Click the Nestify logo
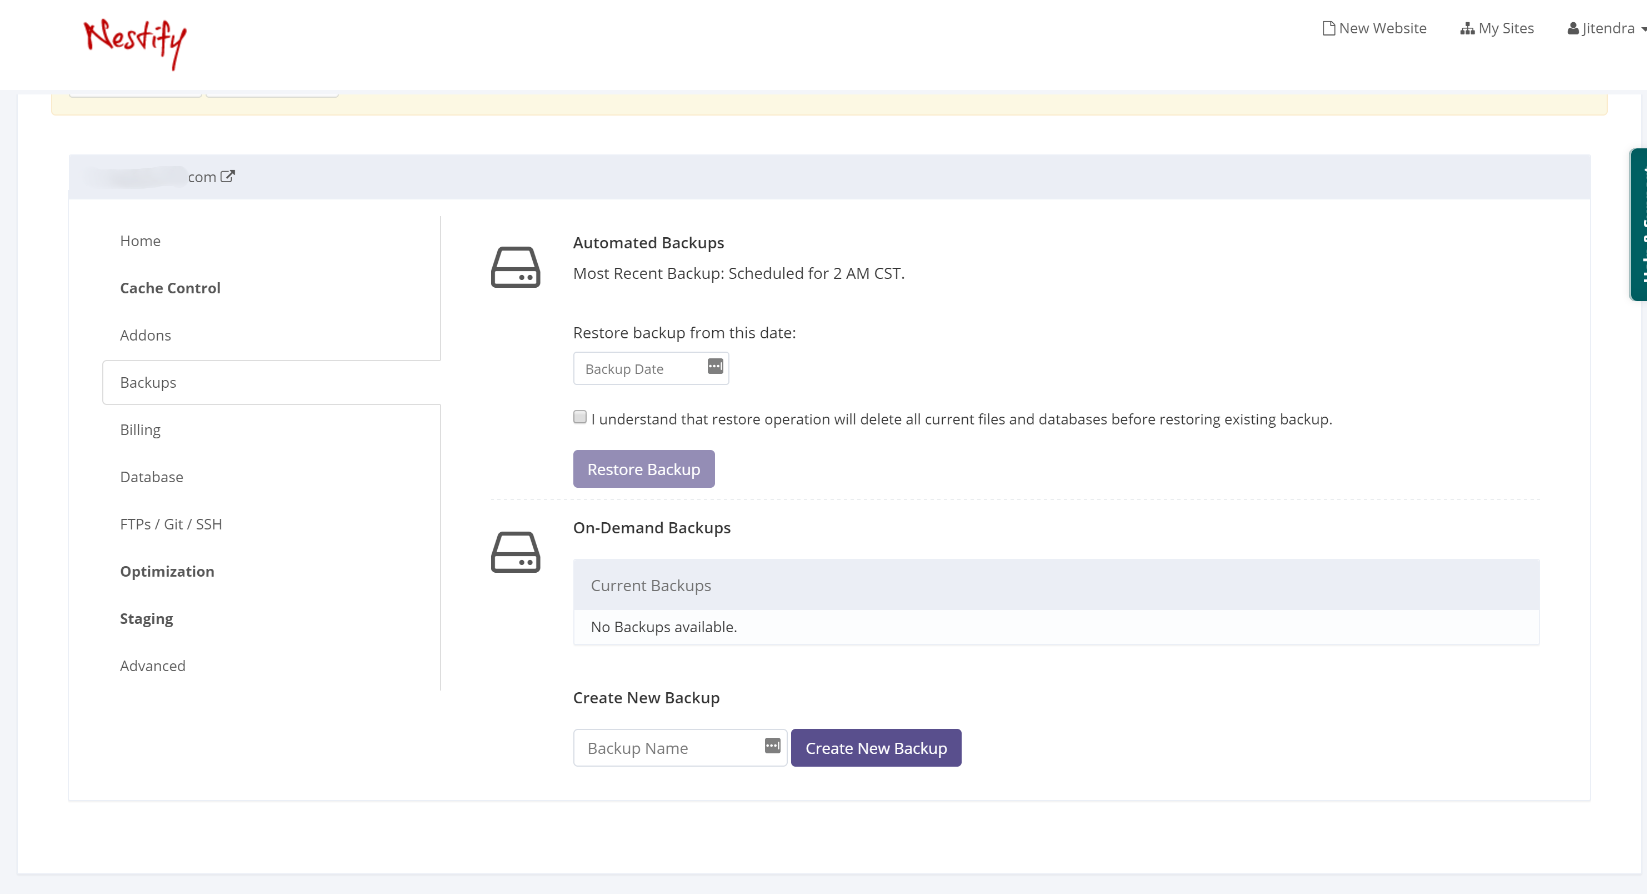The height and width of the screenshot is (894, 1647). pos(135,42)
